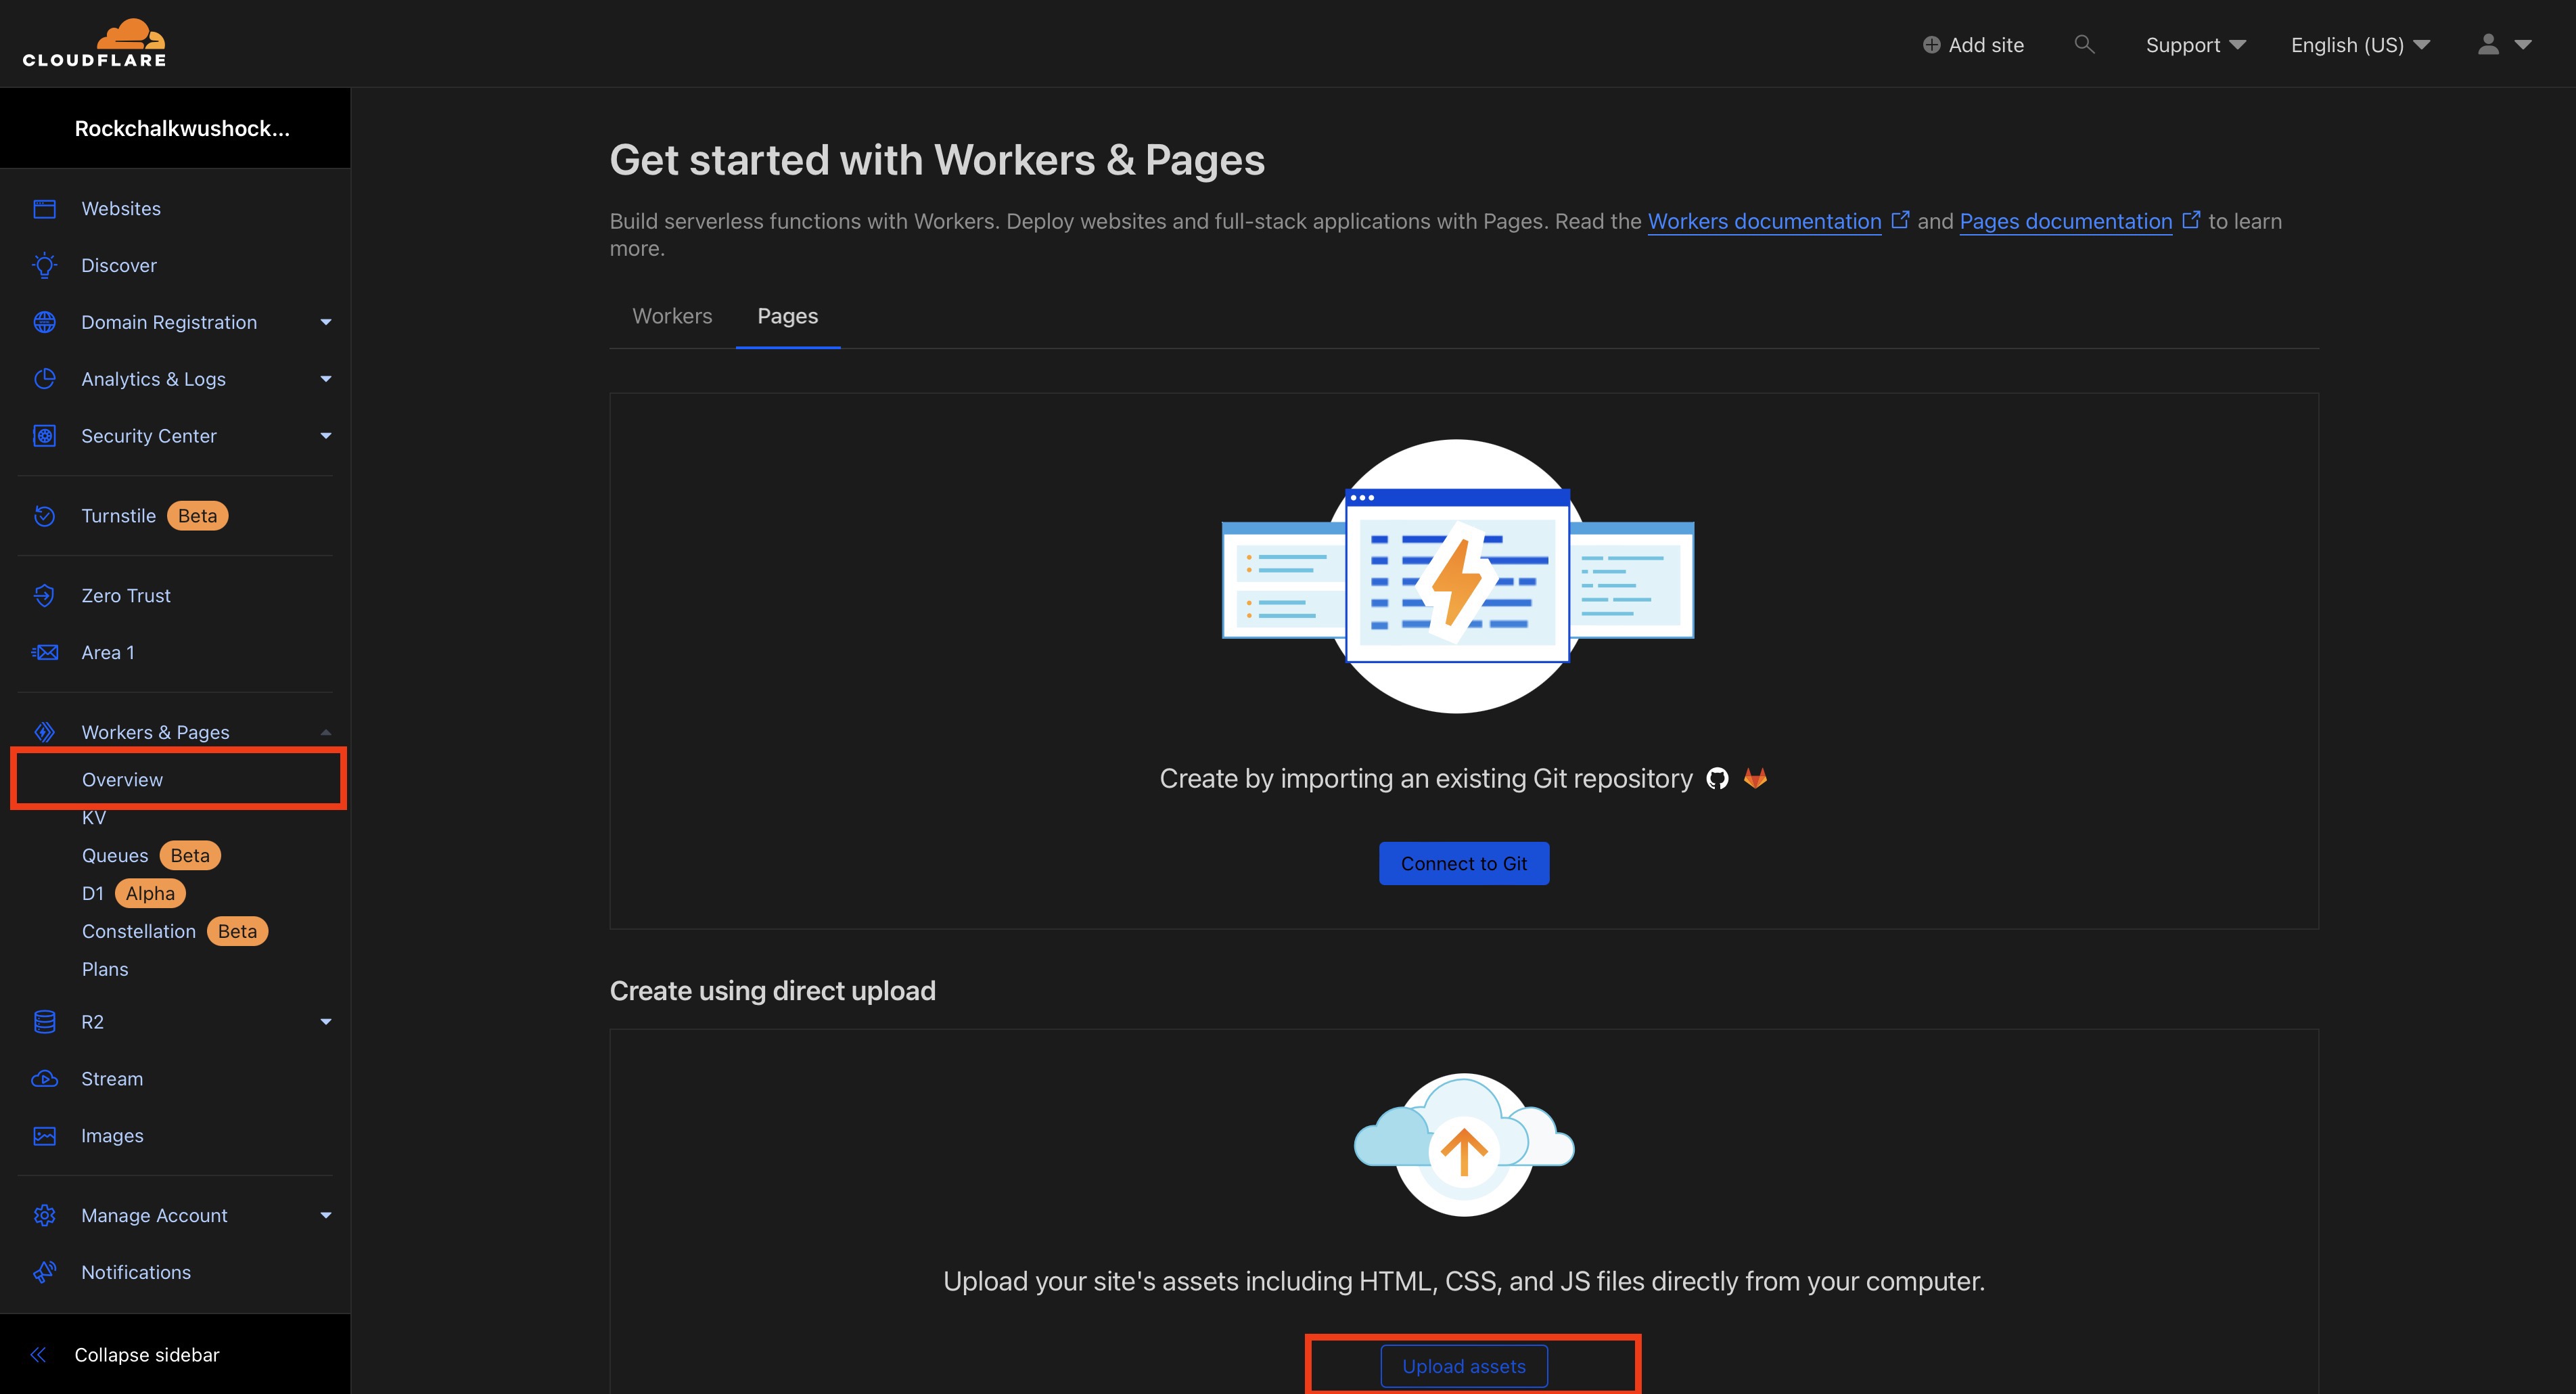Select the Zero Trust sidebar icon
Viewport: 2576px width, 1394px height.
(46, 595)
